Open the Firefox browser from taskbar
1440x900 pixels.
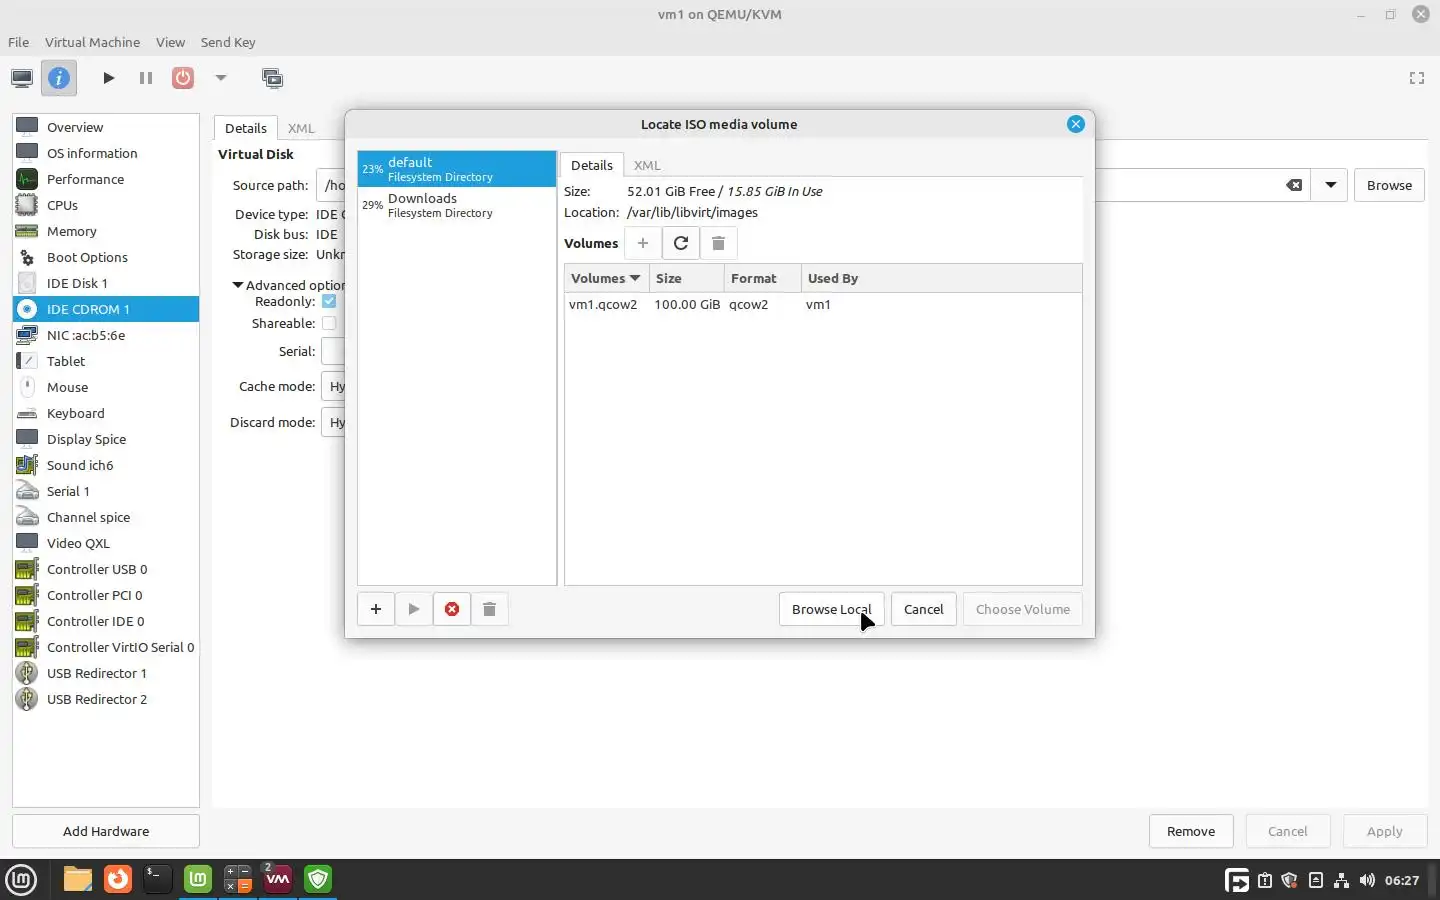click(x=118, y=879)
